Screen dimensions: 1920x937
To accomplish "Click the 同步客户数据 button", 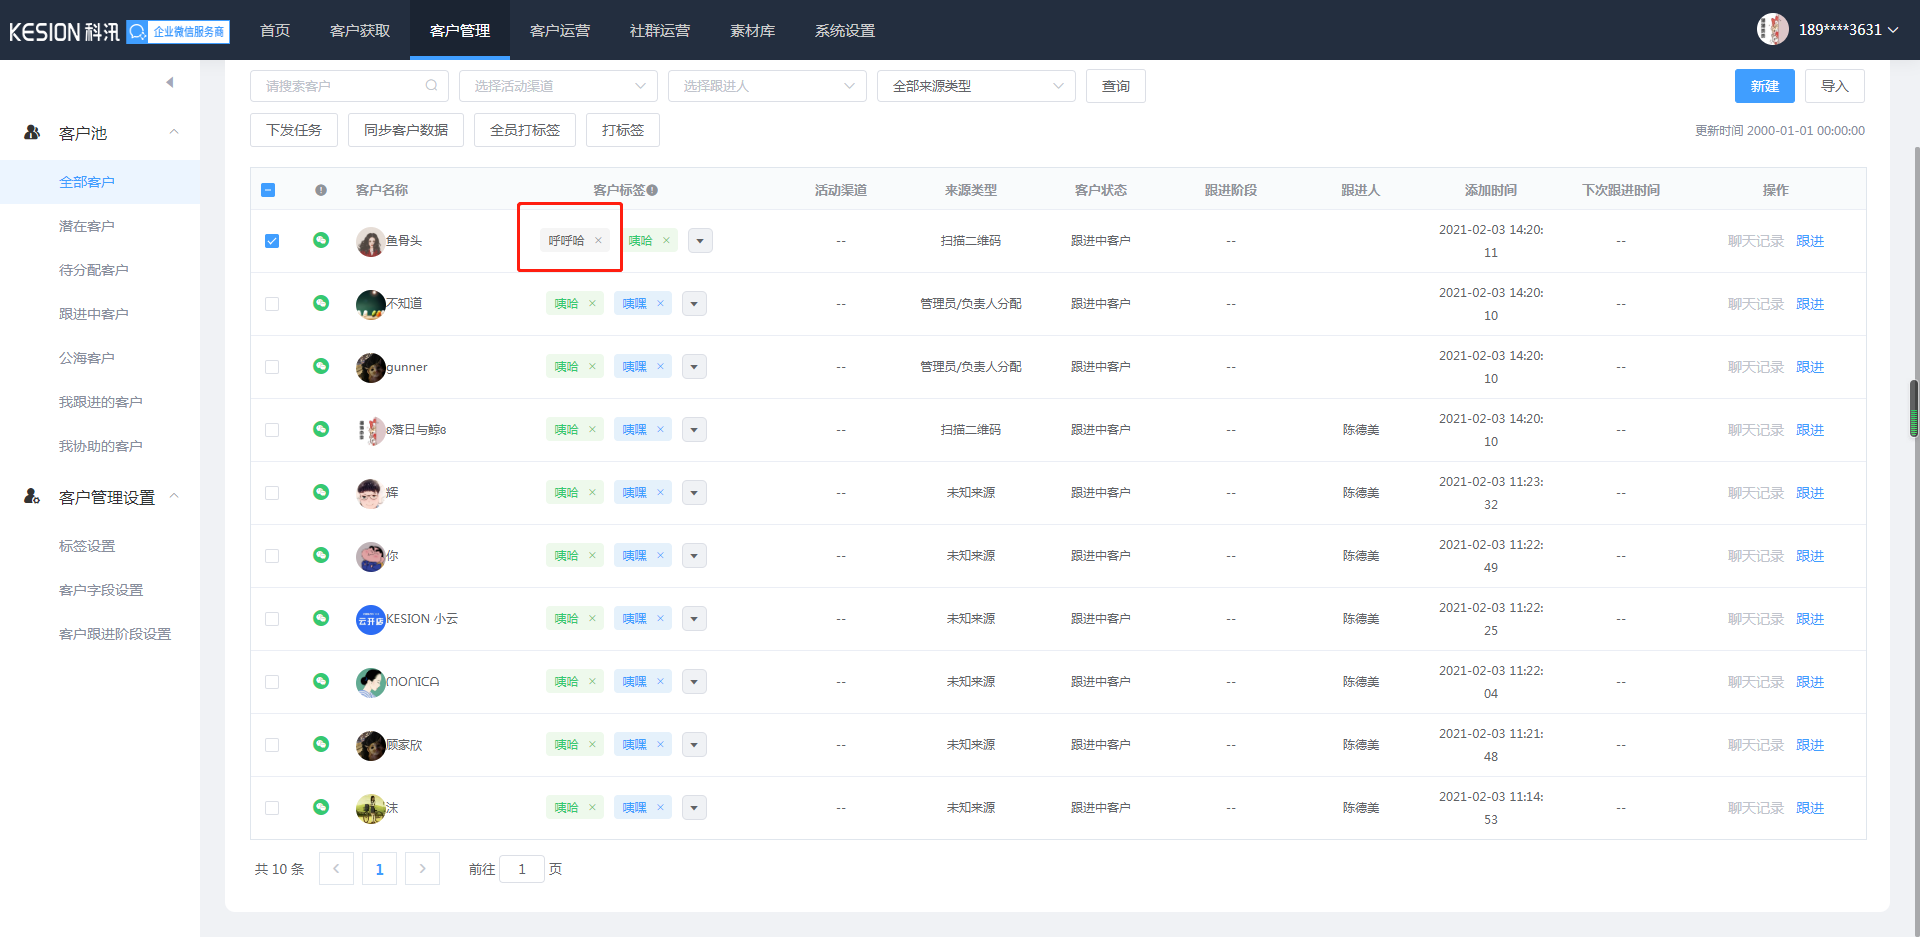I will point(406,130).
